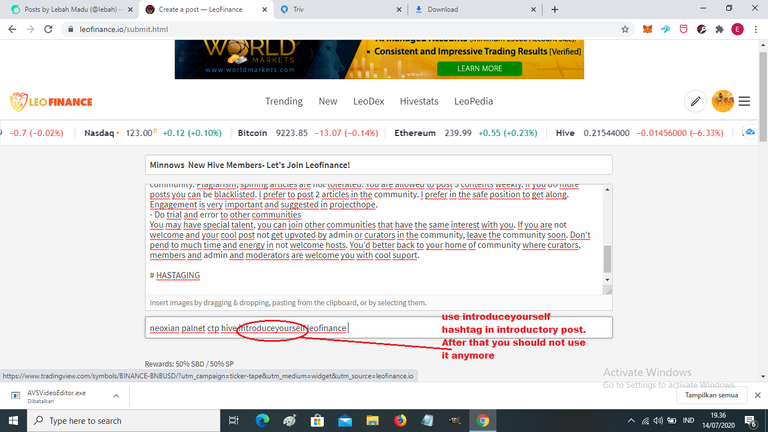
Task: Open notification center icon
Action: 750,421
